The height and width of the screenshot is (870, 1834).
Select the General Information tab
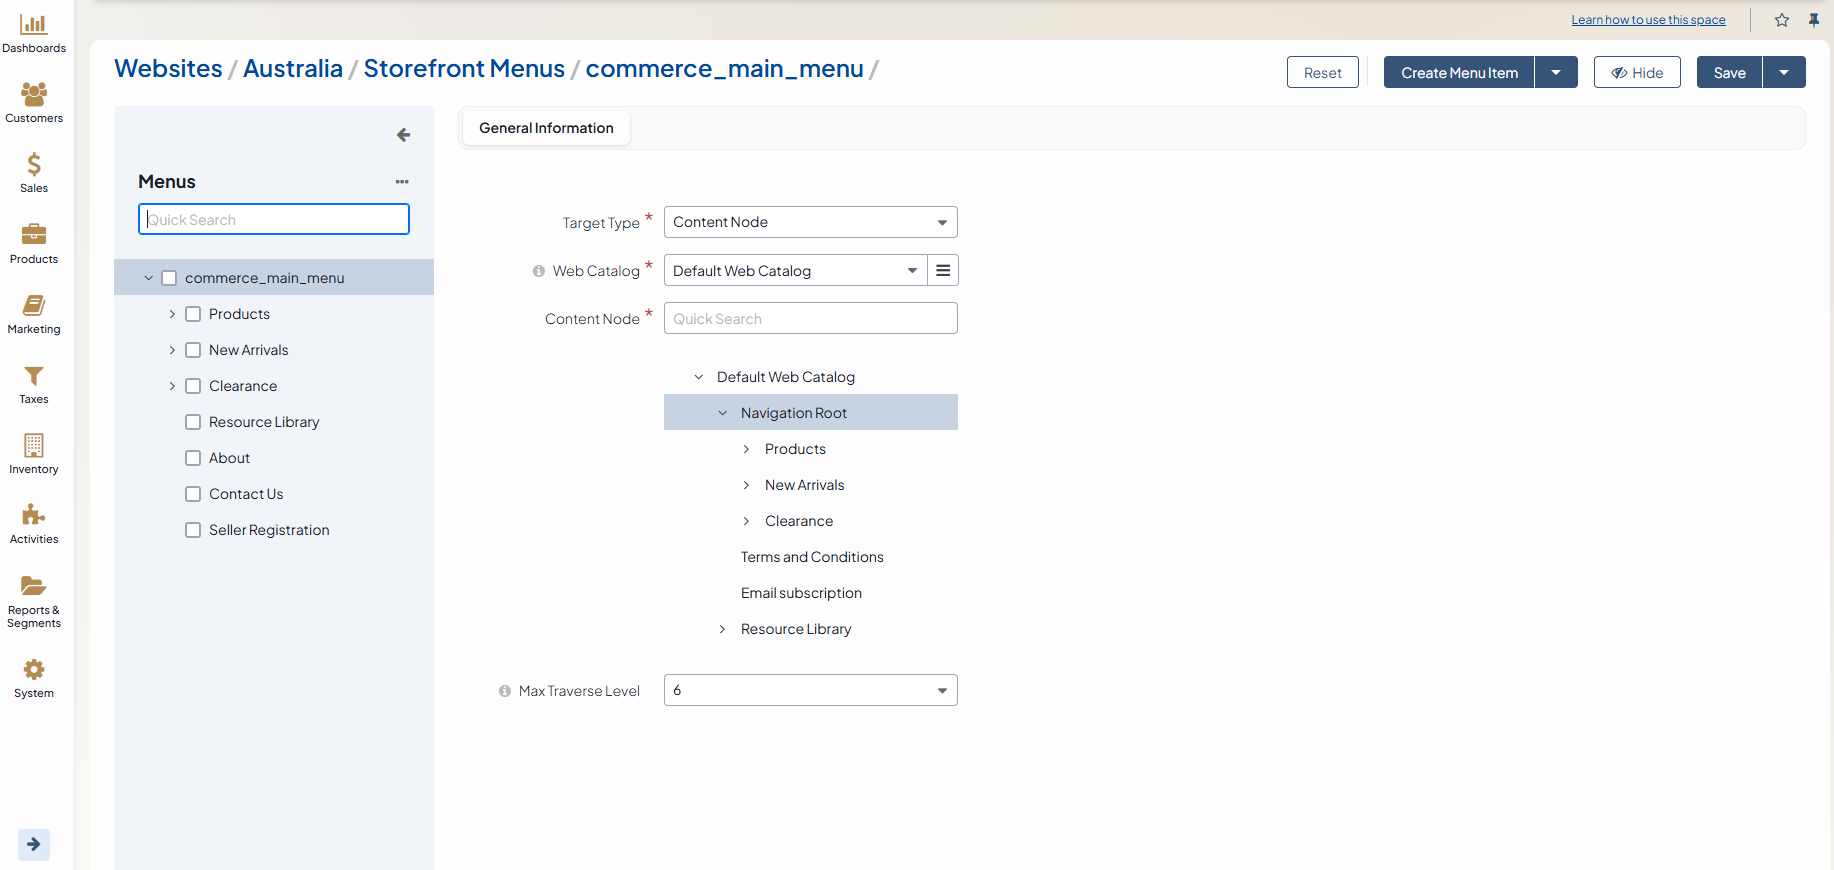coord(546,128)
